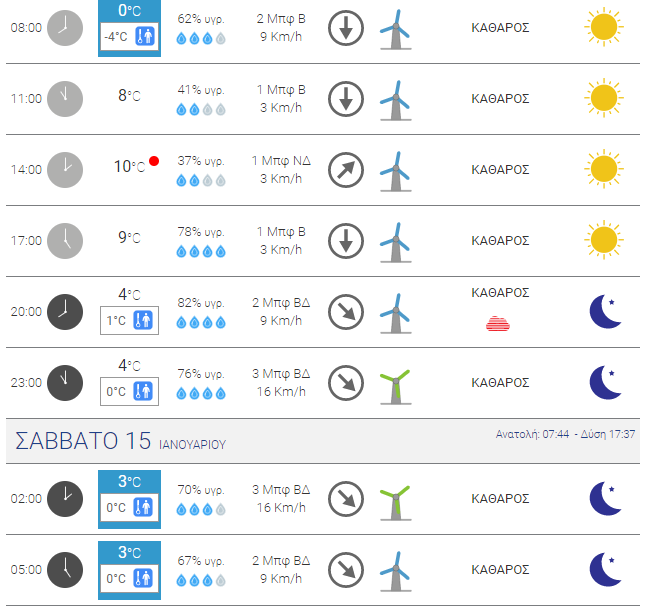Click the humidity droplets at 17:00
Image resolution: width=653 pixels, height=610 pixels.
201,251
